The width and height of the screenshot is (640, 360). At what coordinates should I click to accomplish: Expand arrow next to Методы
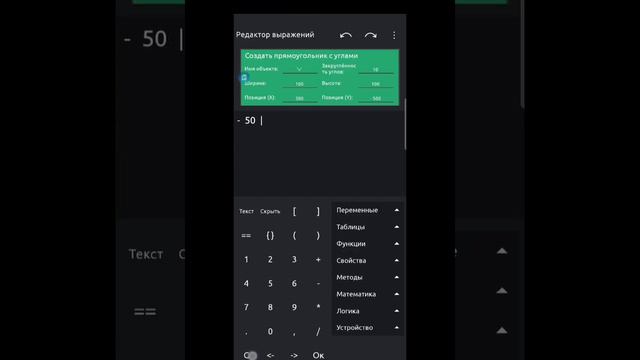(x=396, y=277)
